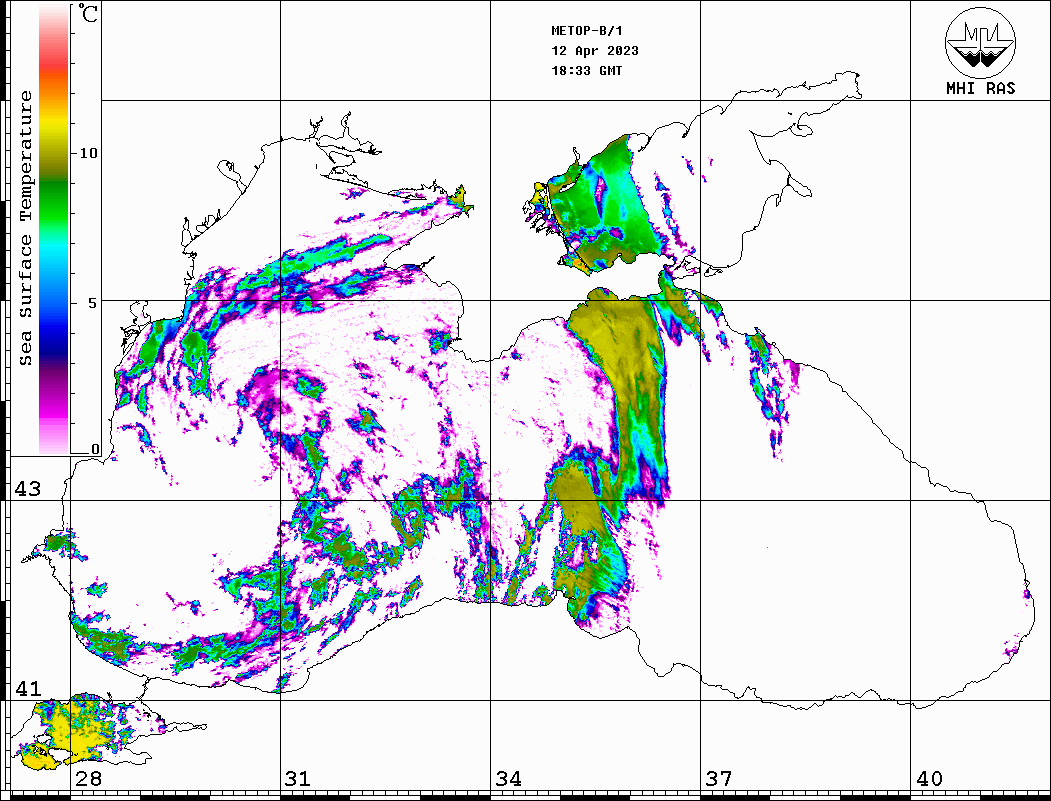
Task: Click the '5' tick on the temperature scale
Action: pyautogui.click(x=92, y=303)
